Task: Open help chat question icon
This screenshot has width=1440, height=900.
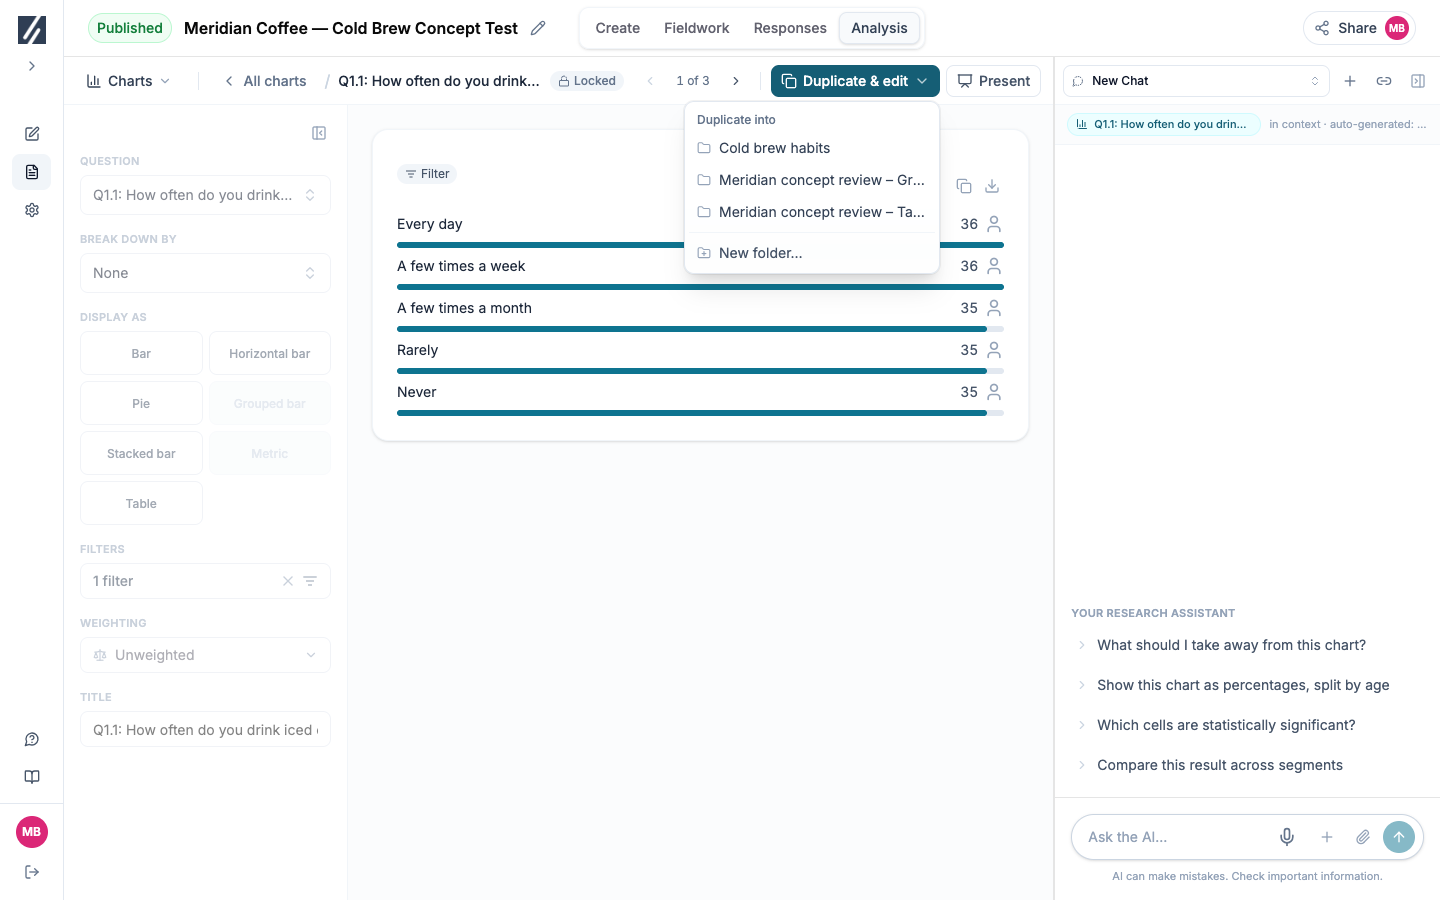Action: [x=32, y=740]
